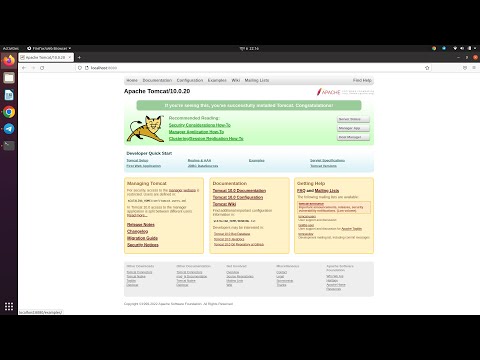Click the Manager App button
The width and height of the screenshot is (480, 360).
[x=353, y=128]
